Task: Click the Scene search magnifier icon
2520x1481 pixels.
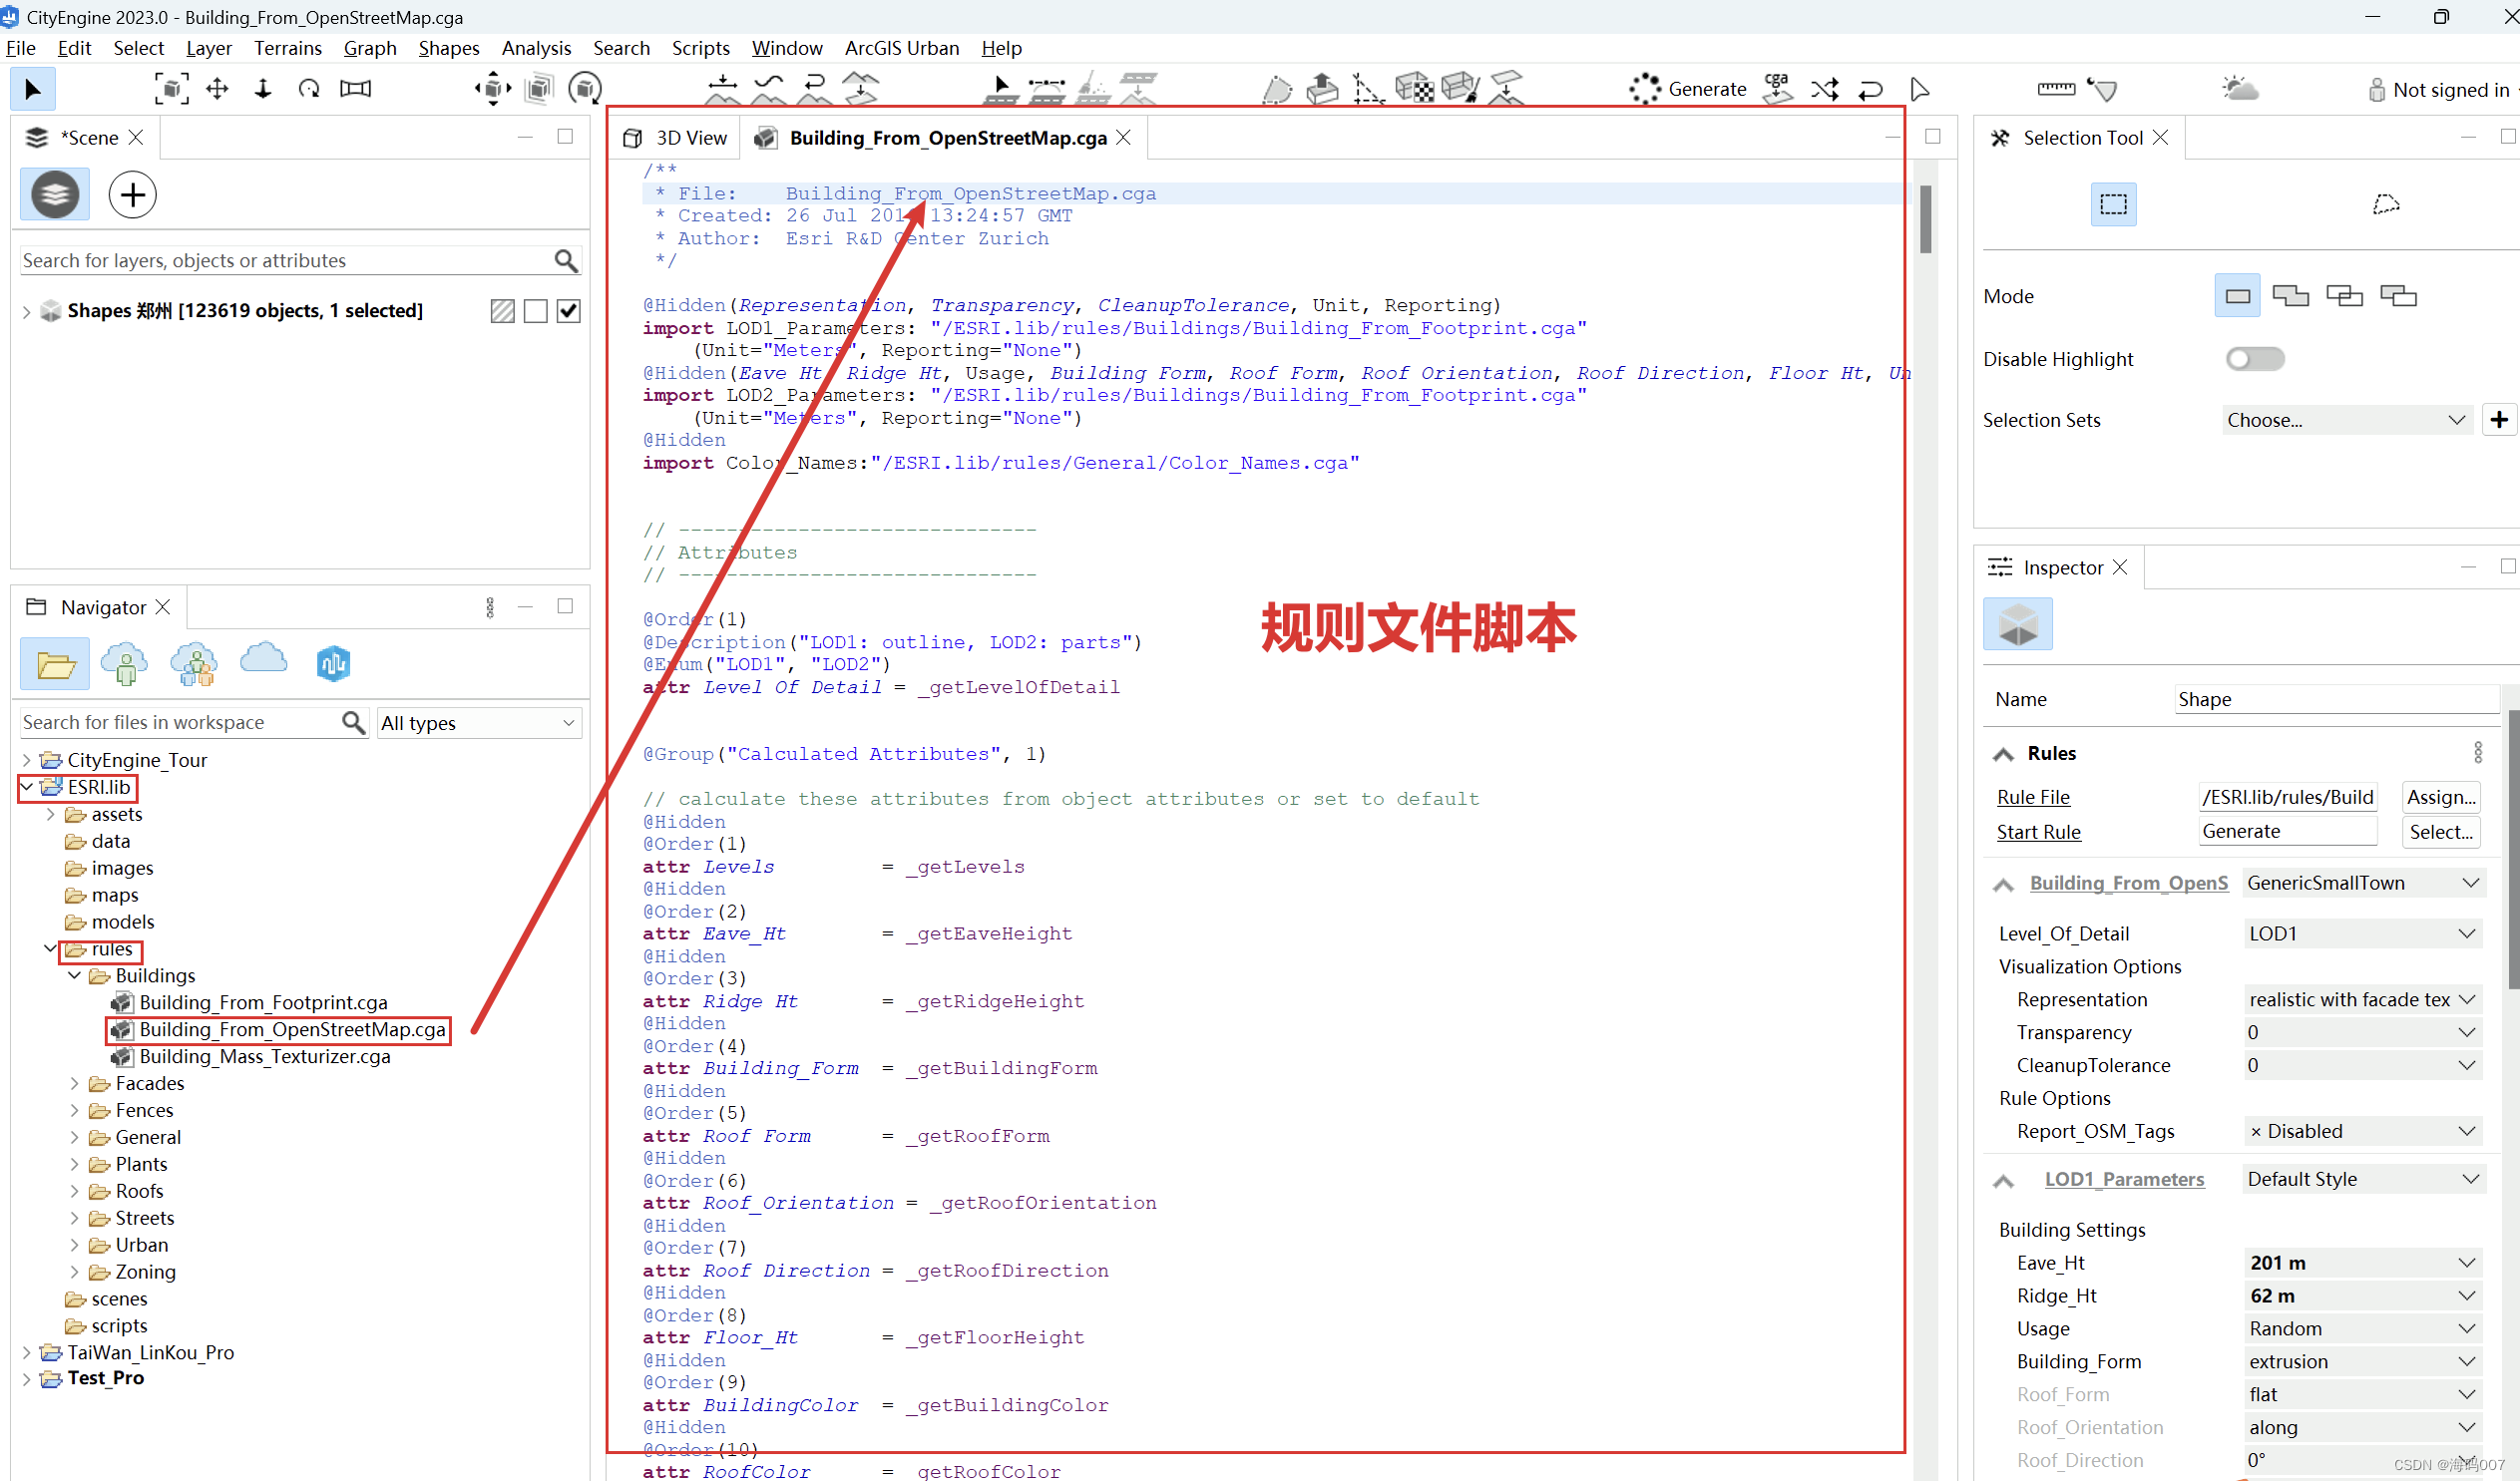Action: [566, 261]
